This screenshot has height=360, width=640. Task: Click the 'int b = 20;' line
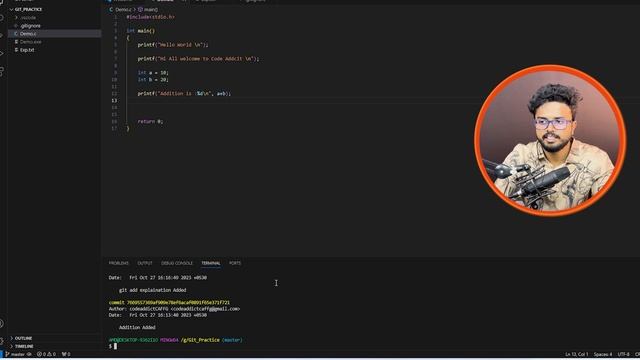[153, 80]
